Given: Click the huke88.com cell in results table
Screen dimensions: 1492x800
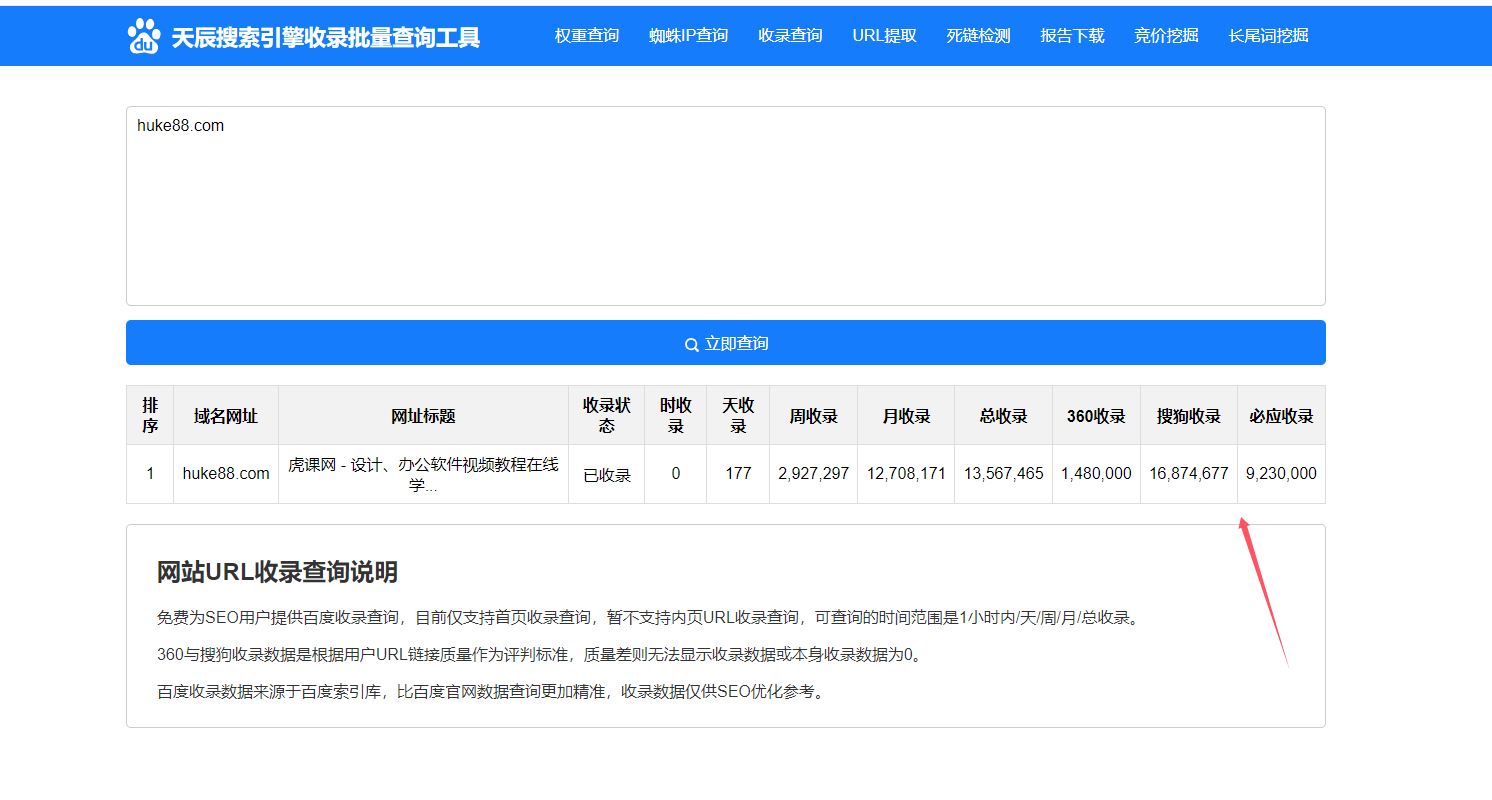Looking at the screenshot, I should pyautogui.click(x=226, y=474).
